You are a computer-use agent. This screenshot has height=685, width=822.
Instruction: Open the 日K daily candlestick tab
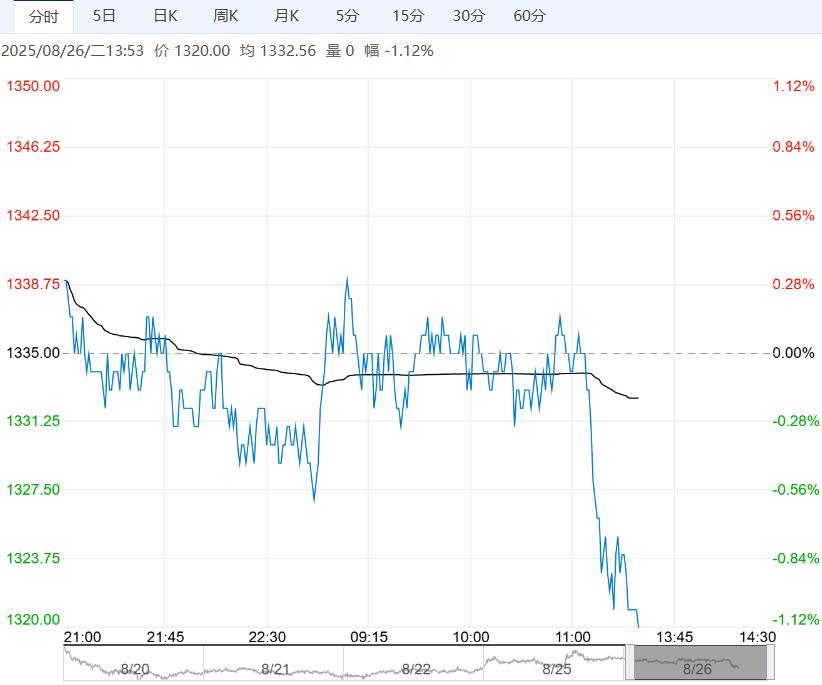point(165,16)
